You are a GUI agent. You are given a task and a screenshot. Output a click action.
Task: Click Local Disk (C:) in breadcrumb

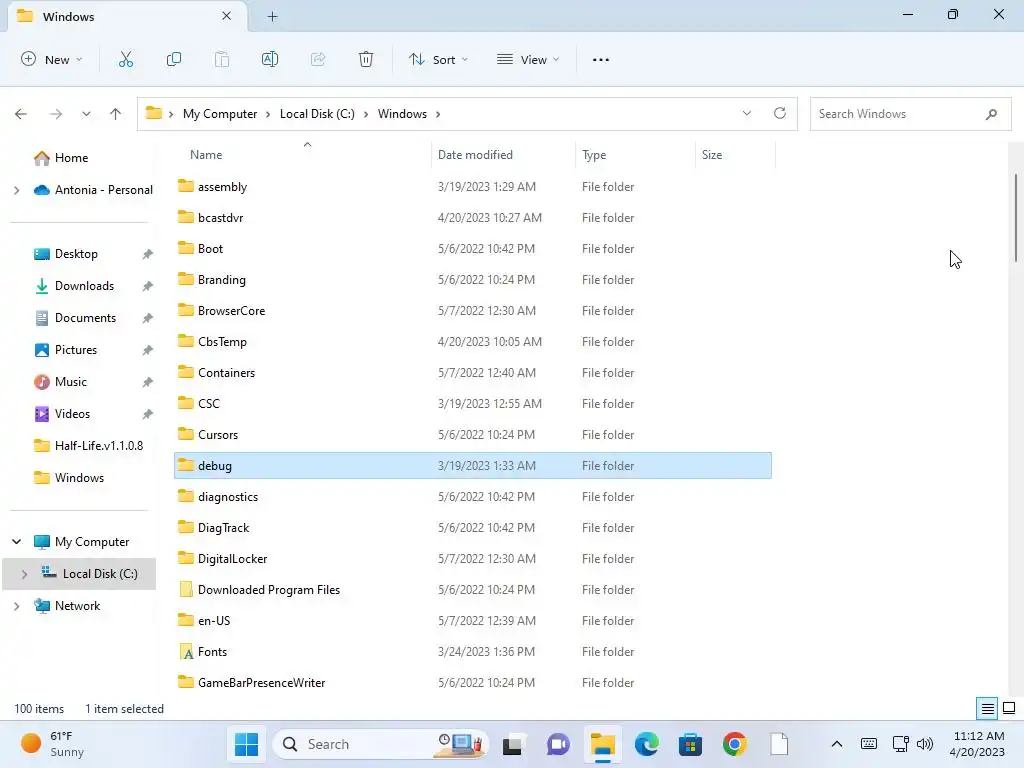[x=317, y=114]
